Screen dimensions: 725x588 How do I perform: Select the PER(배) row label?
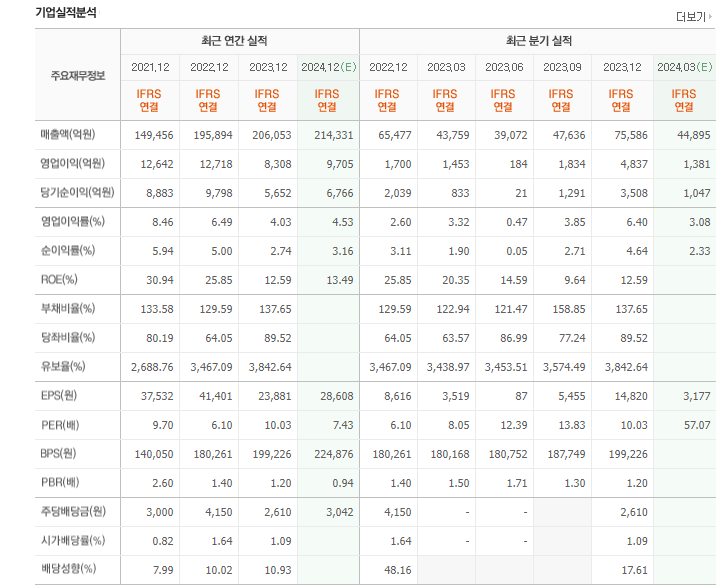tap(60, 425)
